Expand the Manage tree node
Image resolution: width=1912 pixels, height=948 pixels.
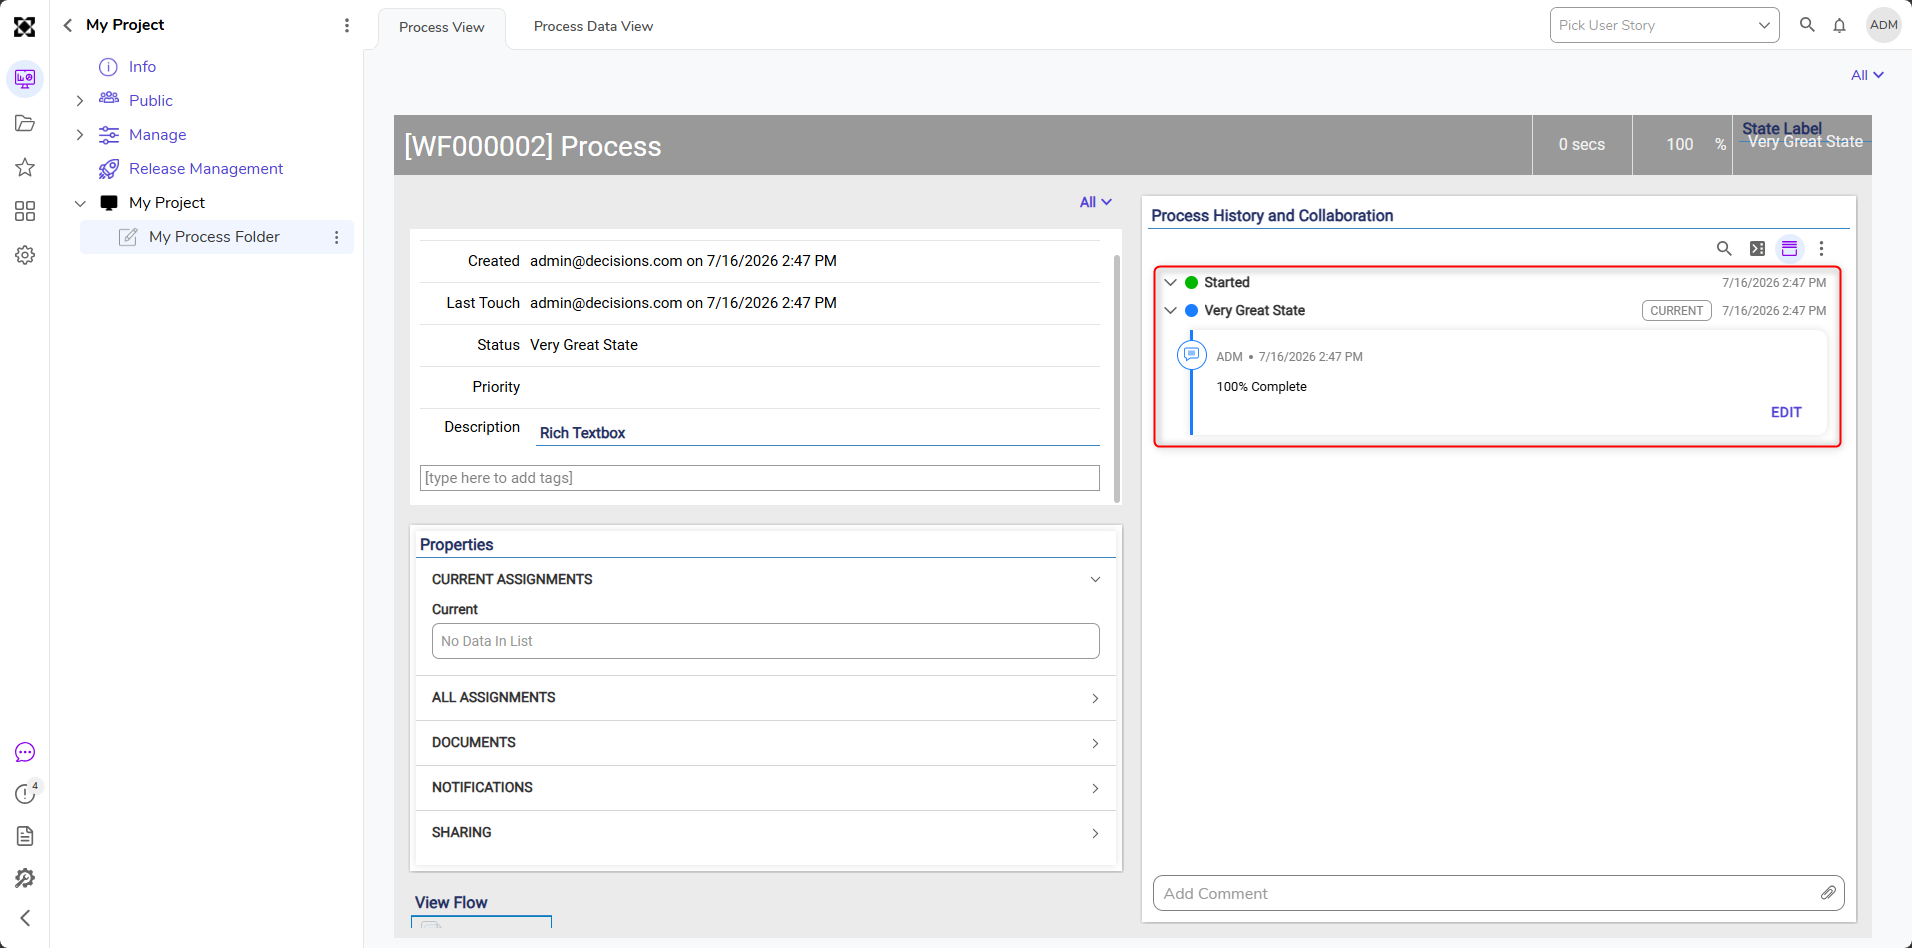80,135
